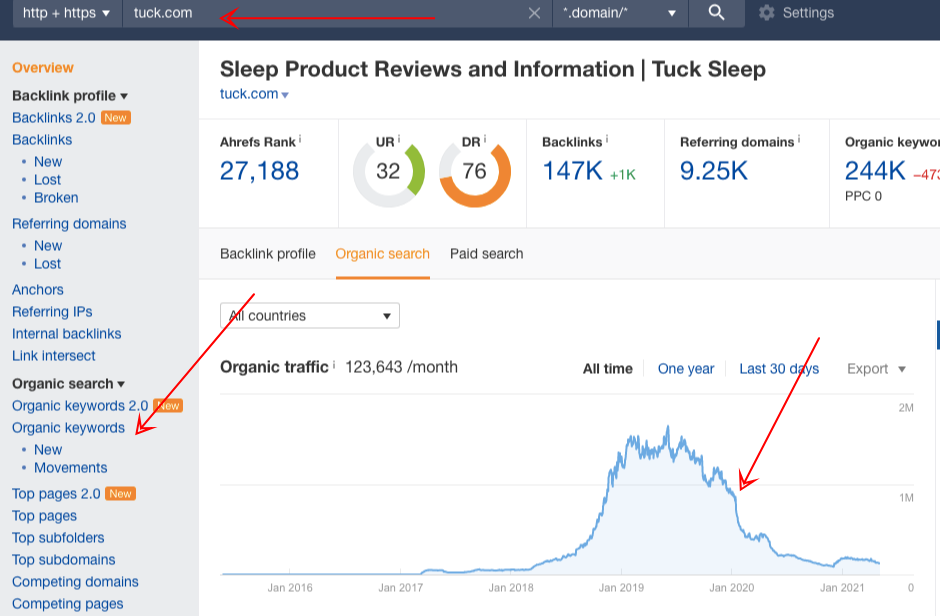940x616 pixels.
Task: Collapse the Organic search sidebar section
Action: pos(68,384)
